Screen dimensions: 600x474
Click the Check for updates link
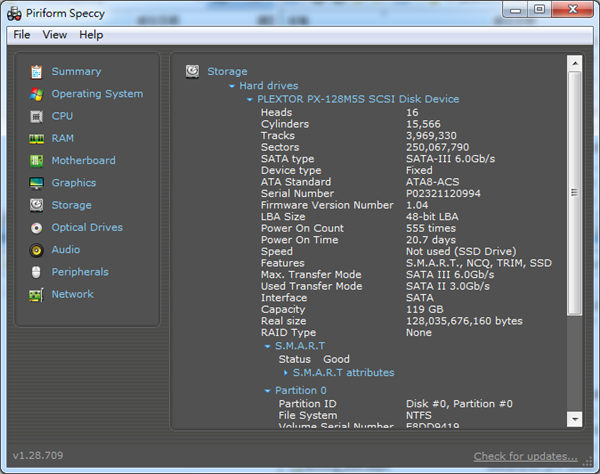click(x=525, y=457)
